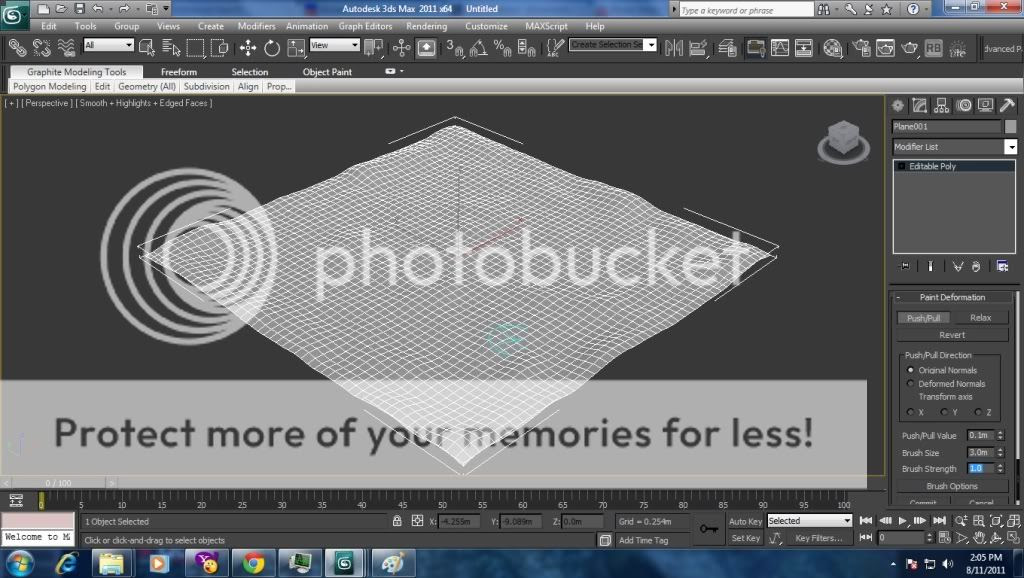Open Schematic View icon

pyautogui.click(x=804, y=48)
